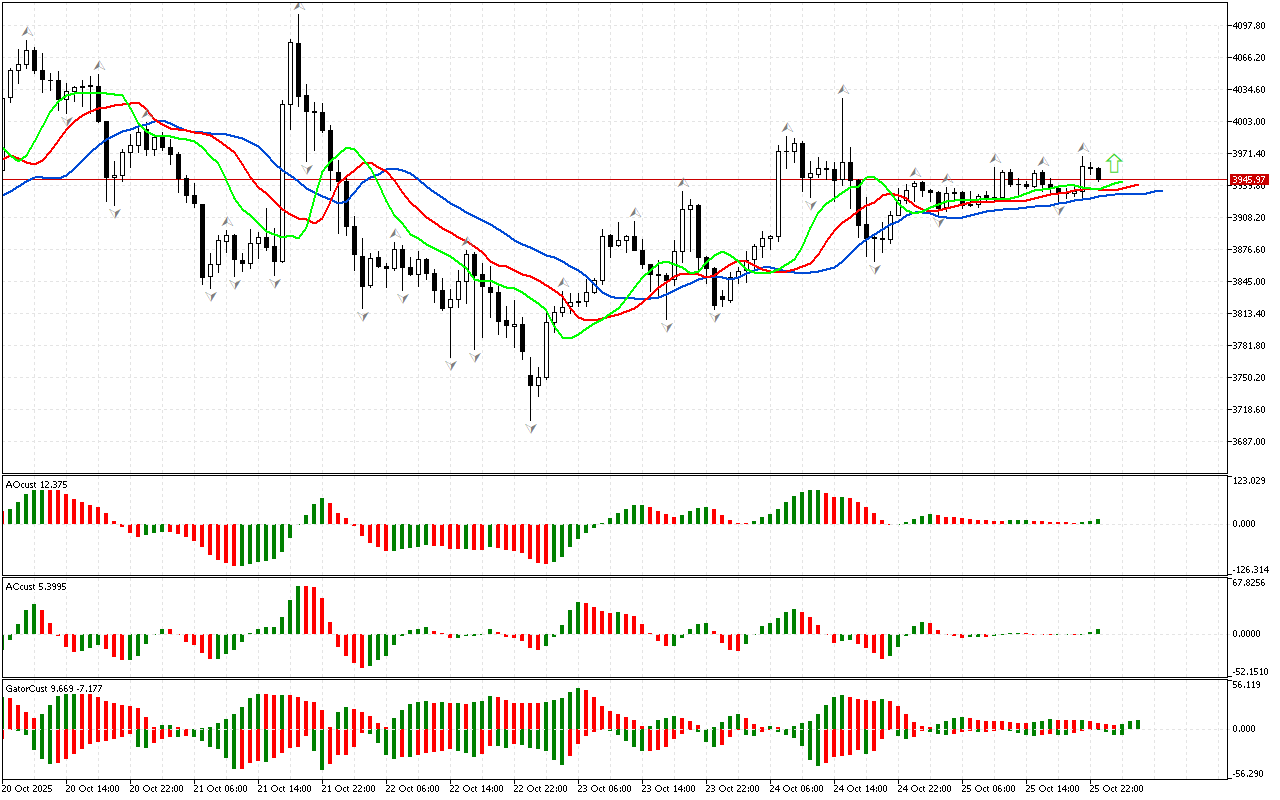The height and width of the screenshot is (800, 1280).
Task: Click the current price tag 3945.97
Action: click(1249, 180)
